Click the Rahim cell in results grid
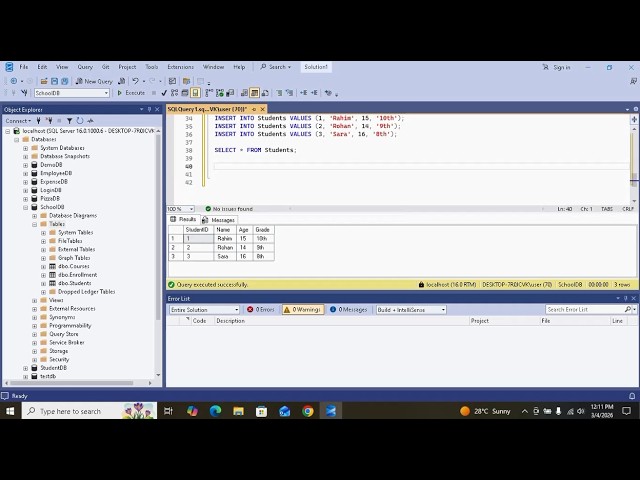 pos(225,238)
